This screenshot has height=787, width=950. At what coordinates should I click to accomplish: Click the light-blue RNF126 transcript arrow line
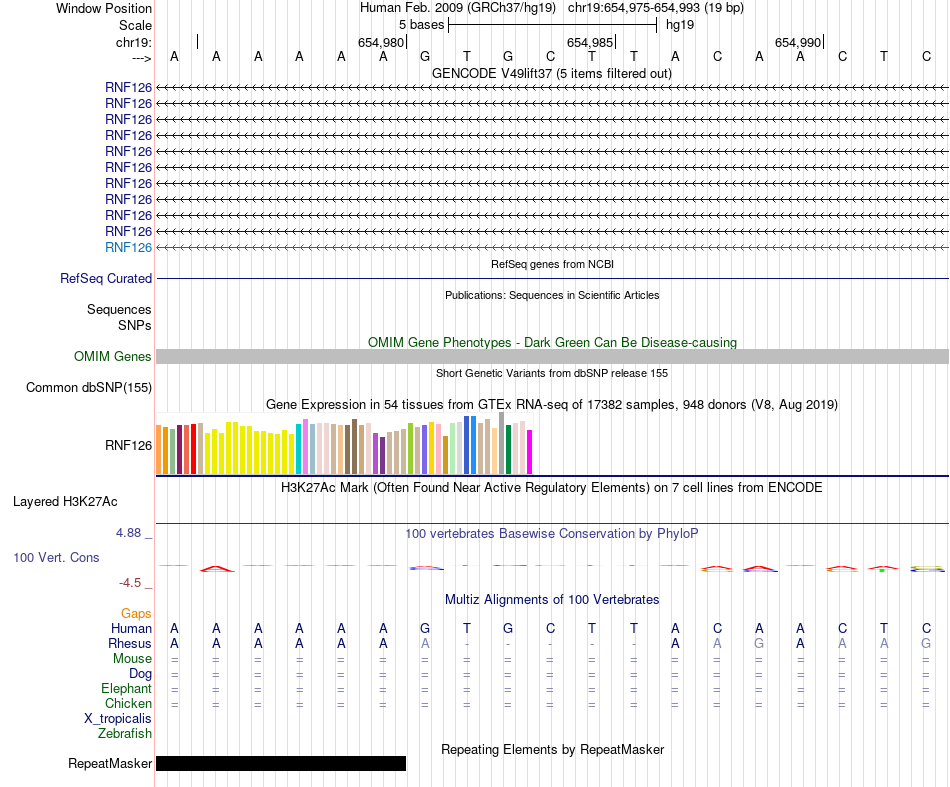pyautogui.click(x=552, y=247)
